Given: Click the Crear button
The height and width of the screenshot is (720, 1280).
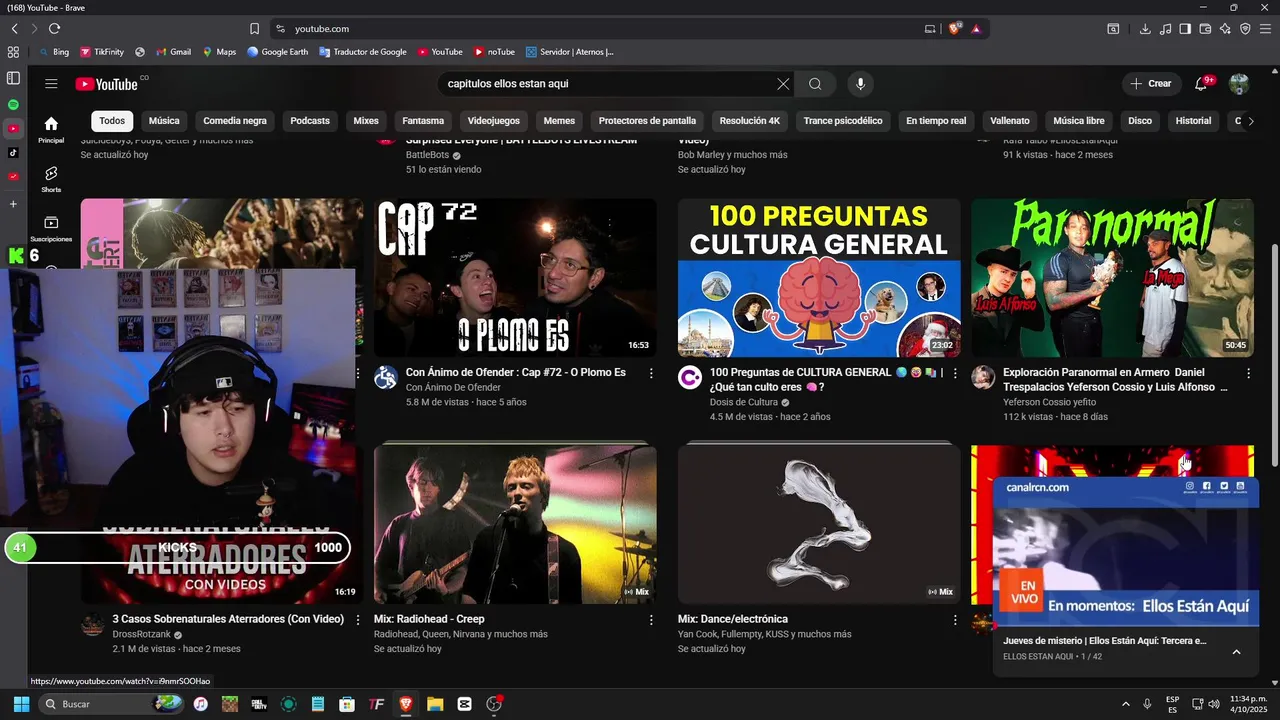Looking at the screenshot, I should [x=1151, y=84].
